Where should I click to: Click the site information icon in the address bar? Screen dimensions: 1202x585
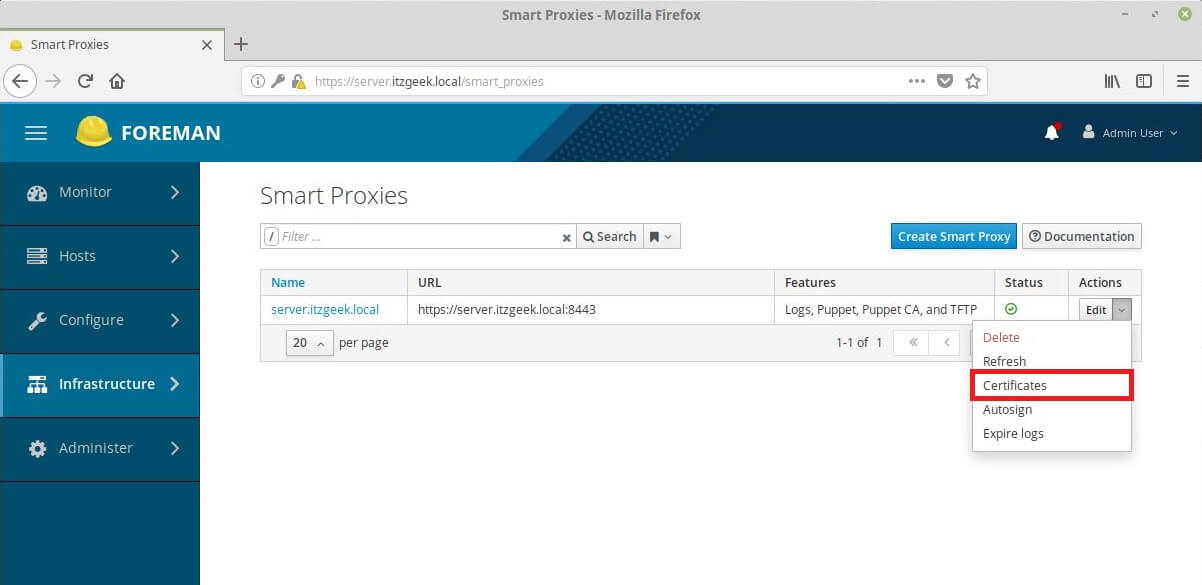[257, 81]
